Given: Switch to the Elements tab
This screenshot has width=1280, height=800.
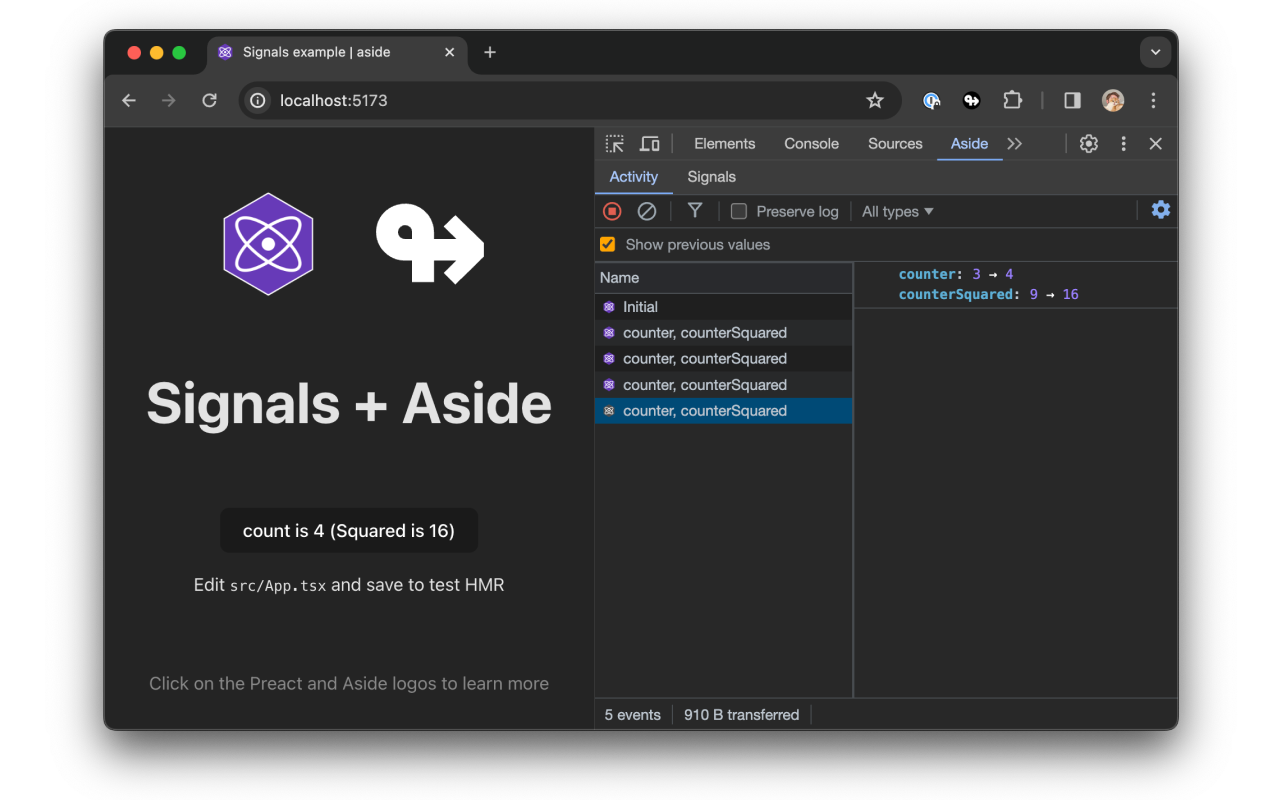Looking at the screenshot, I should coord(725,144).
